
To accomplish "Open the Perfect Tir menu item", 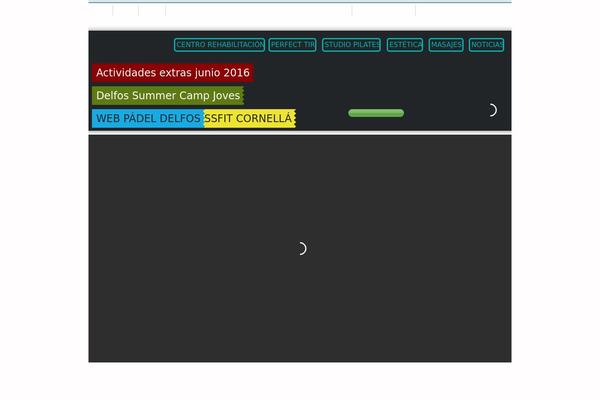I will pos(292,45).
